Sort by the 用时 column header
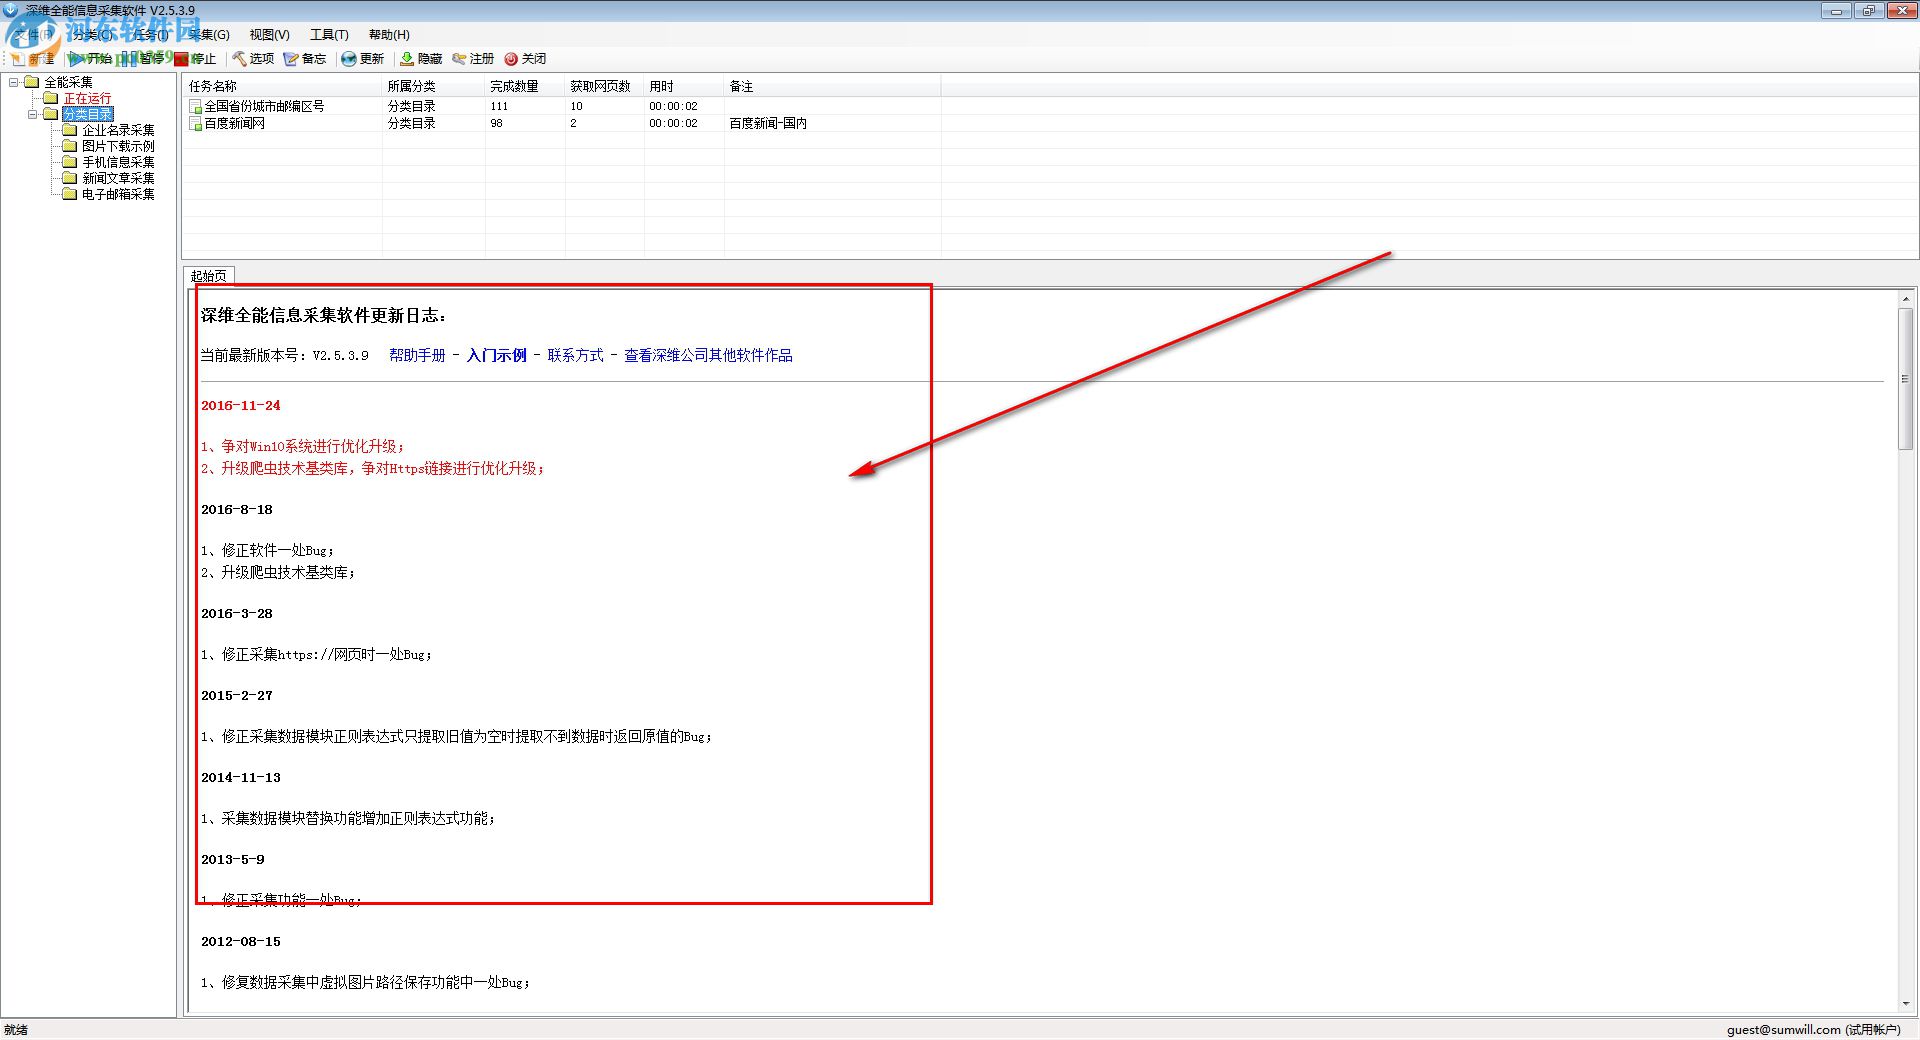 [684, 86]
